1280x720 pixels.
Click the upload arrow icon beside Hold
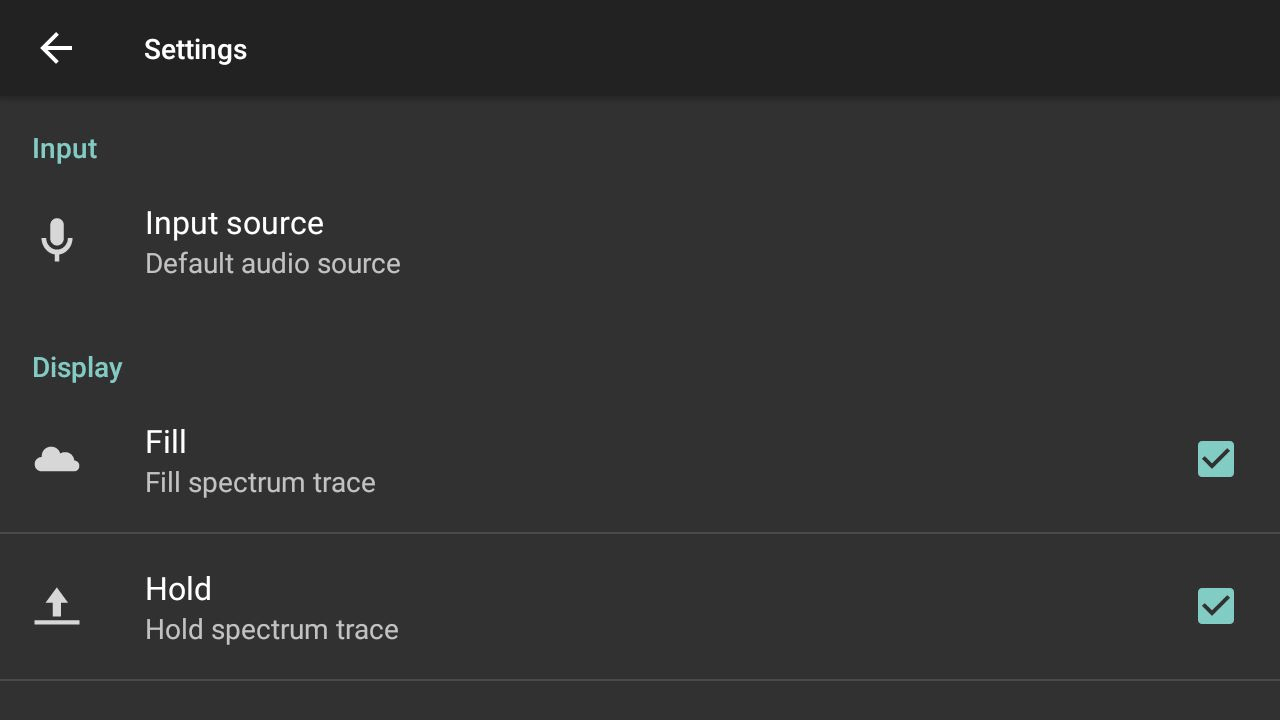coord(57,606)
